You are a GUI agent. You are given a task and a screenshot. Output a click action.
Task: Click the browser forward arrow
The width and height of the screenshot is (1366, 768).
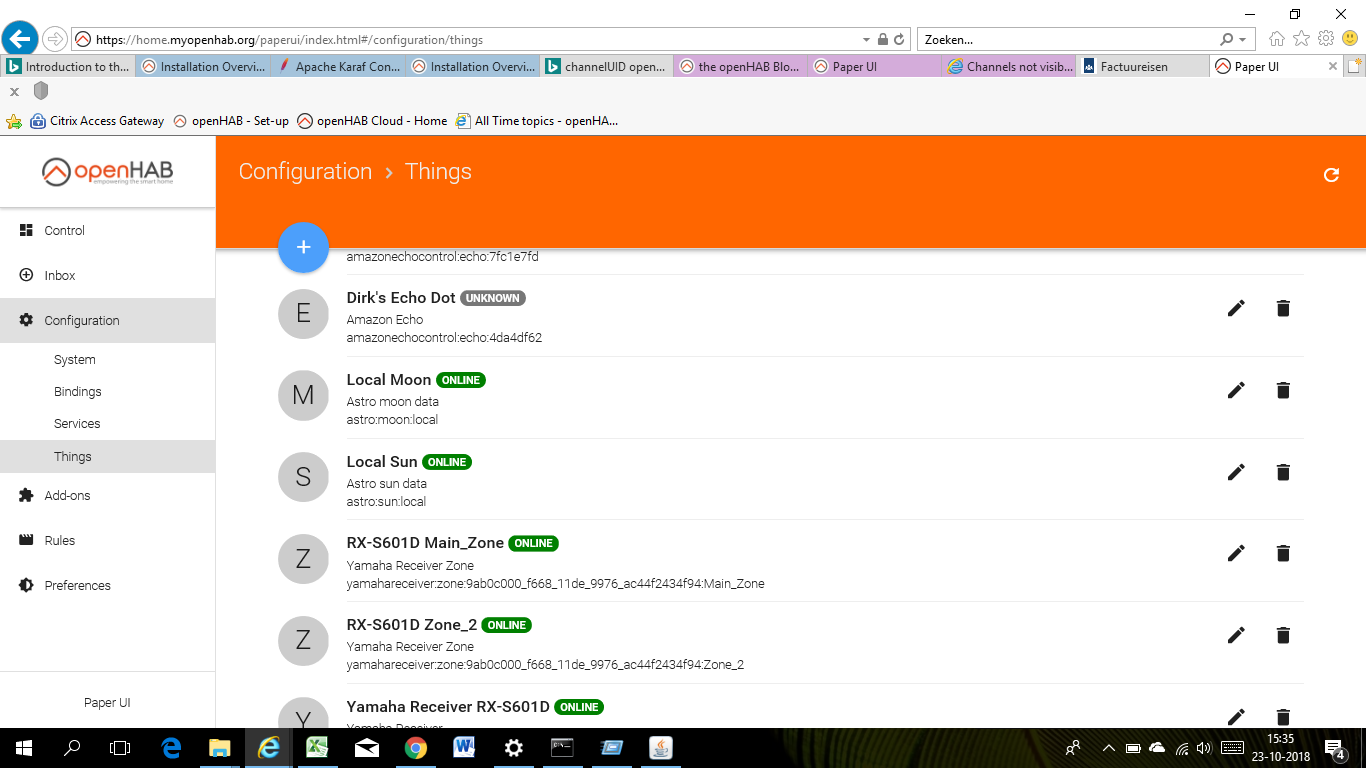coord(55,39)
